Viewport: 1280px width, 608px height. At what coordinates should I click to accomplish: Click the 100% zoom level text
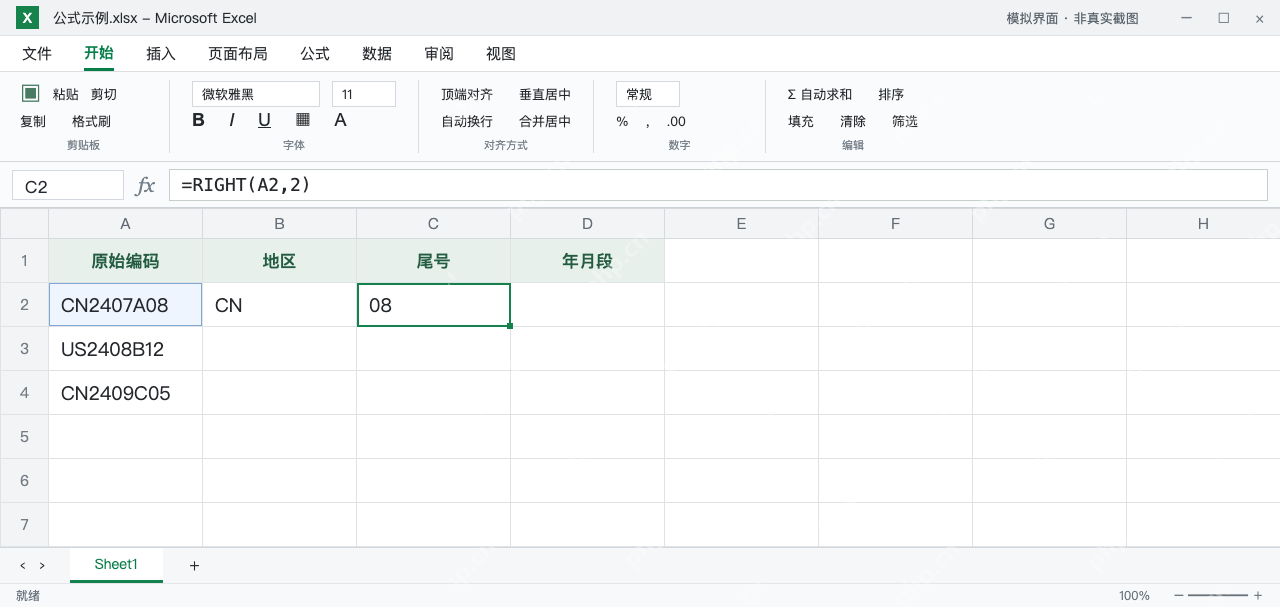(1134, 596)
